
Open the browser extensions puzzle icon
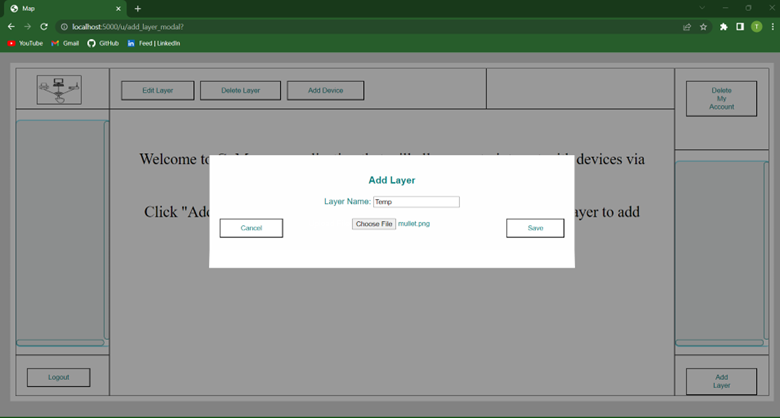[724, 27]
